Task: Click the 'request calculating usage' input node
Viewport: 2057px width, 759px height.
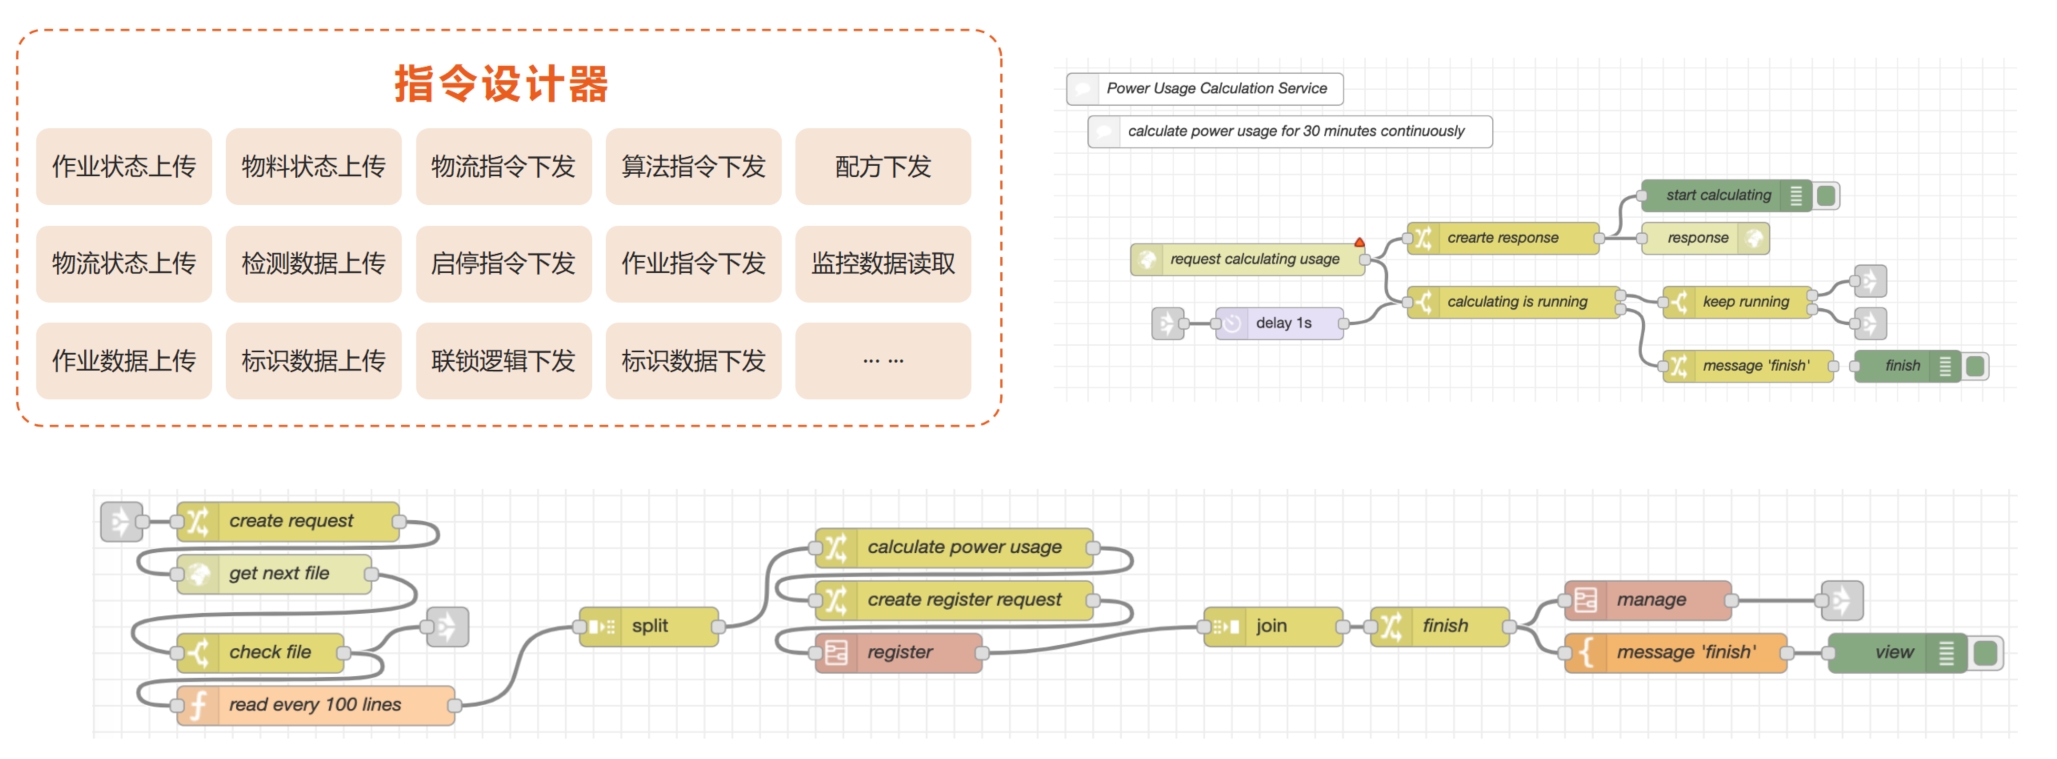Action: [1253, 260]
